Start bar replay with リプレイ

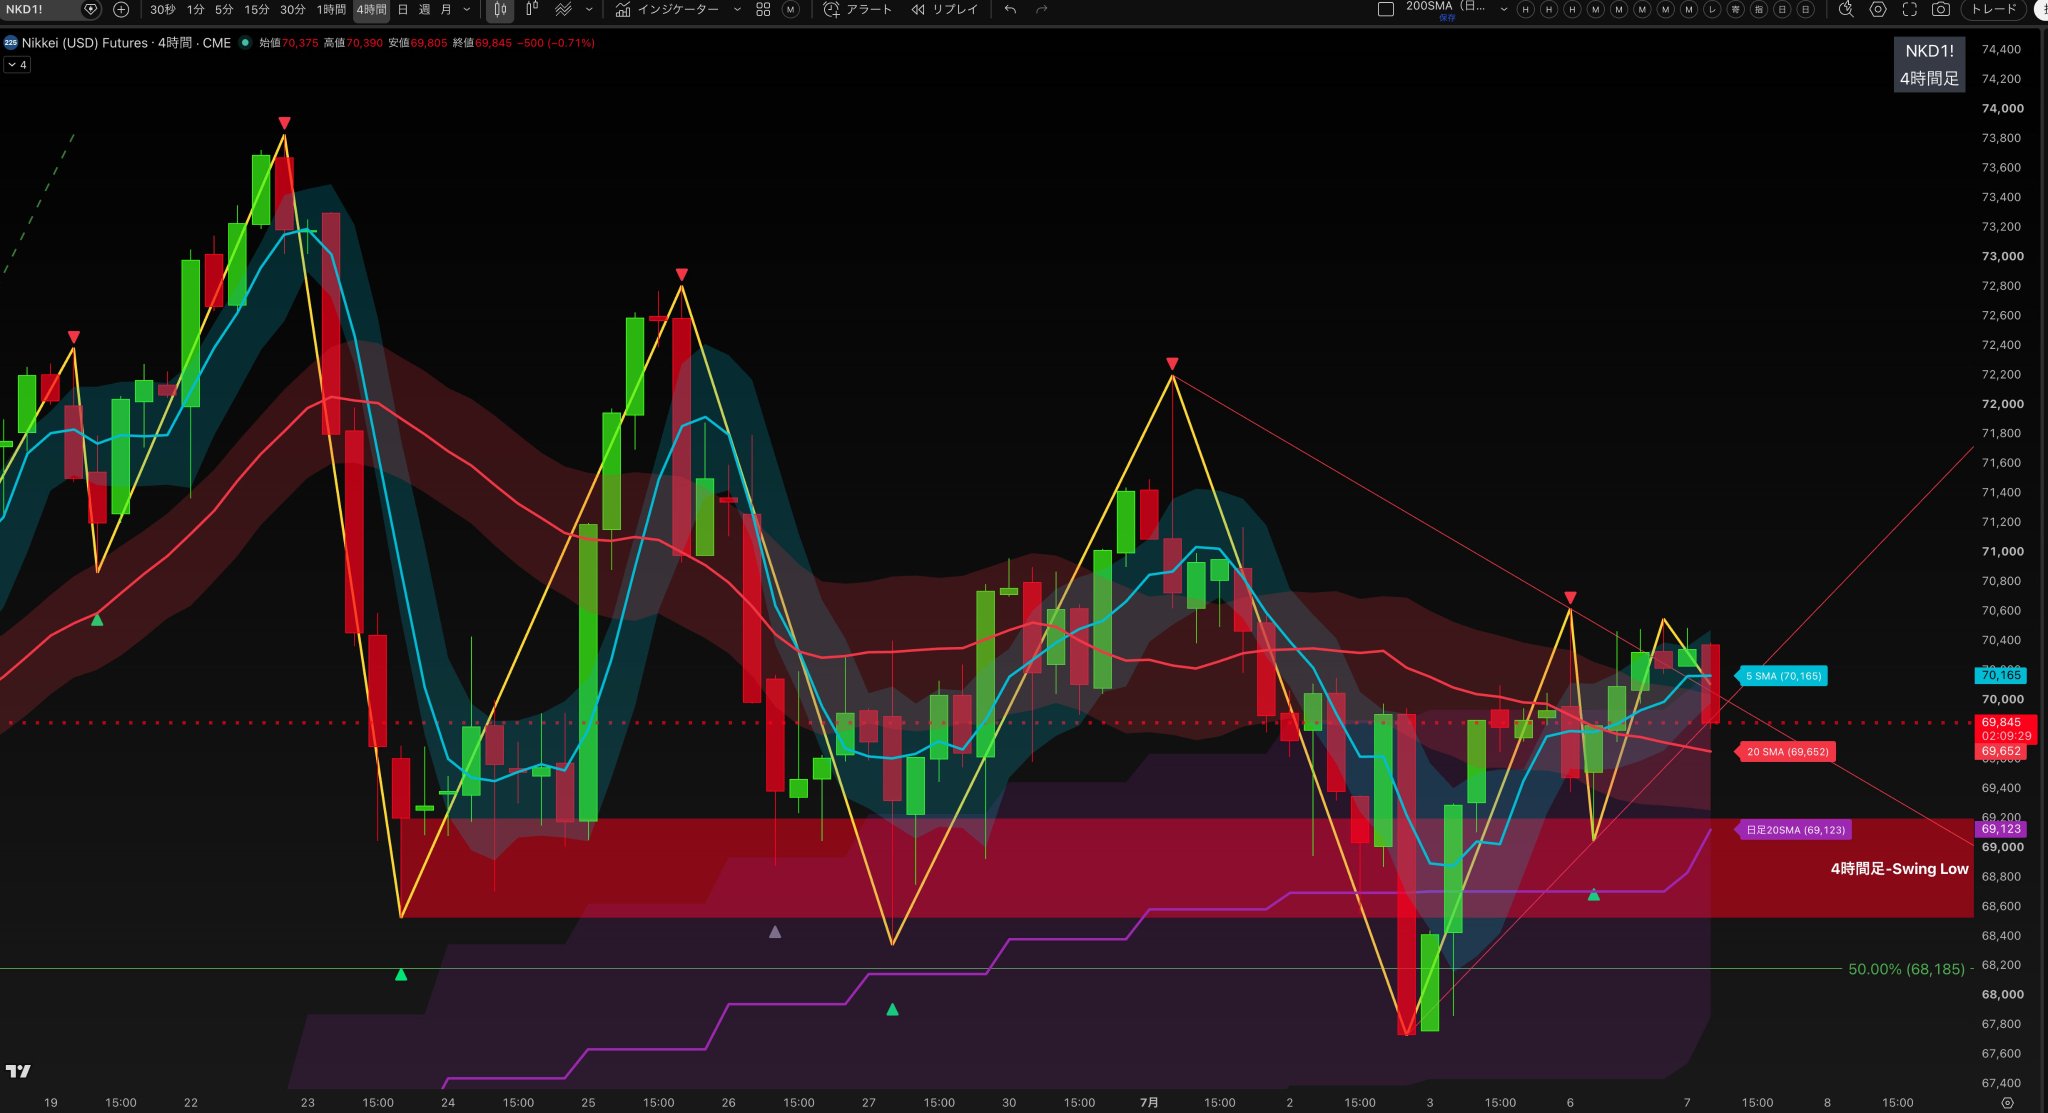tap(944, 9)
